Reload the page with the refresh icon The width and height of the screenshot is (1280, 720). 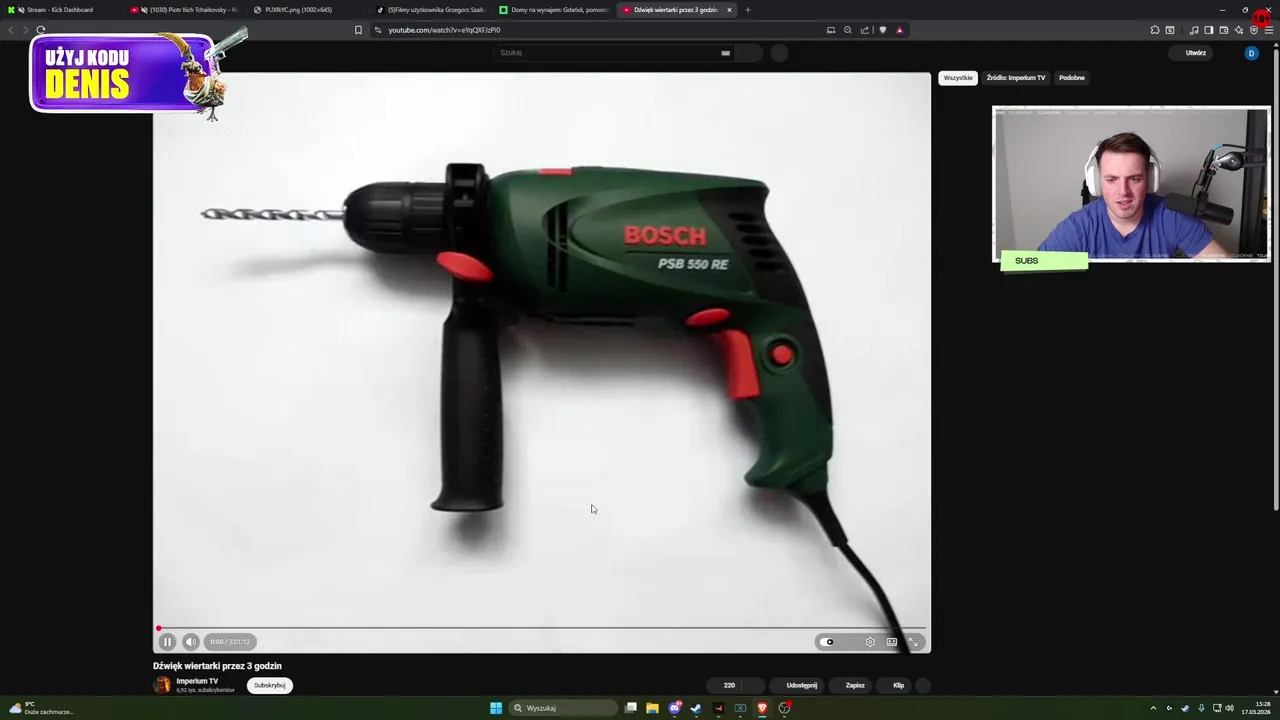point(40,30)
